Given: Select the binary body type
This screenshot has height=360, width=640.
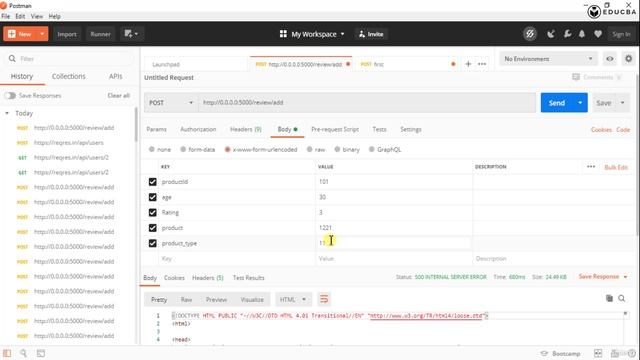Looking at the screenshot, I should coord(337,149).
